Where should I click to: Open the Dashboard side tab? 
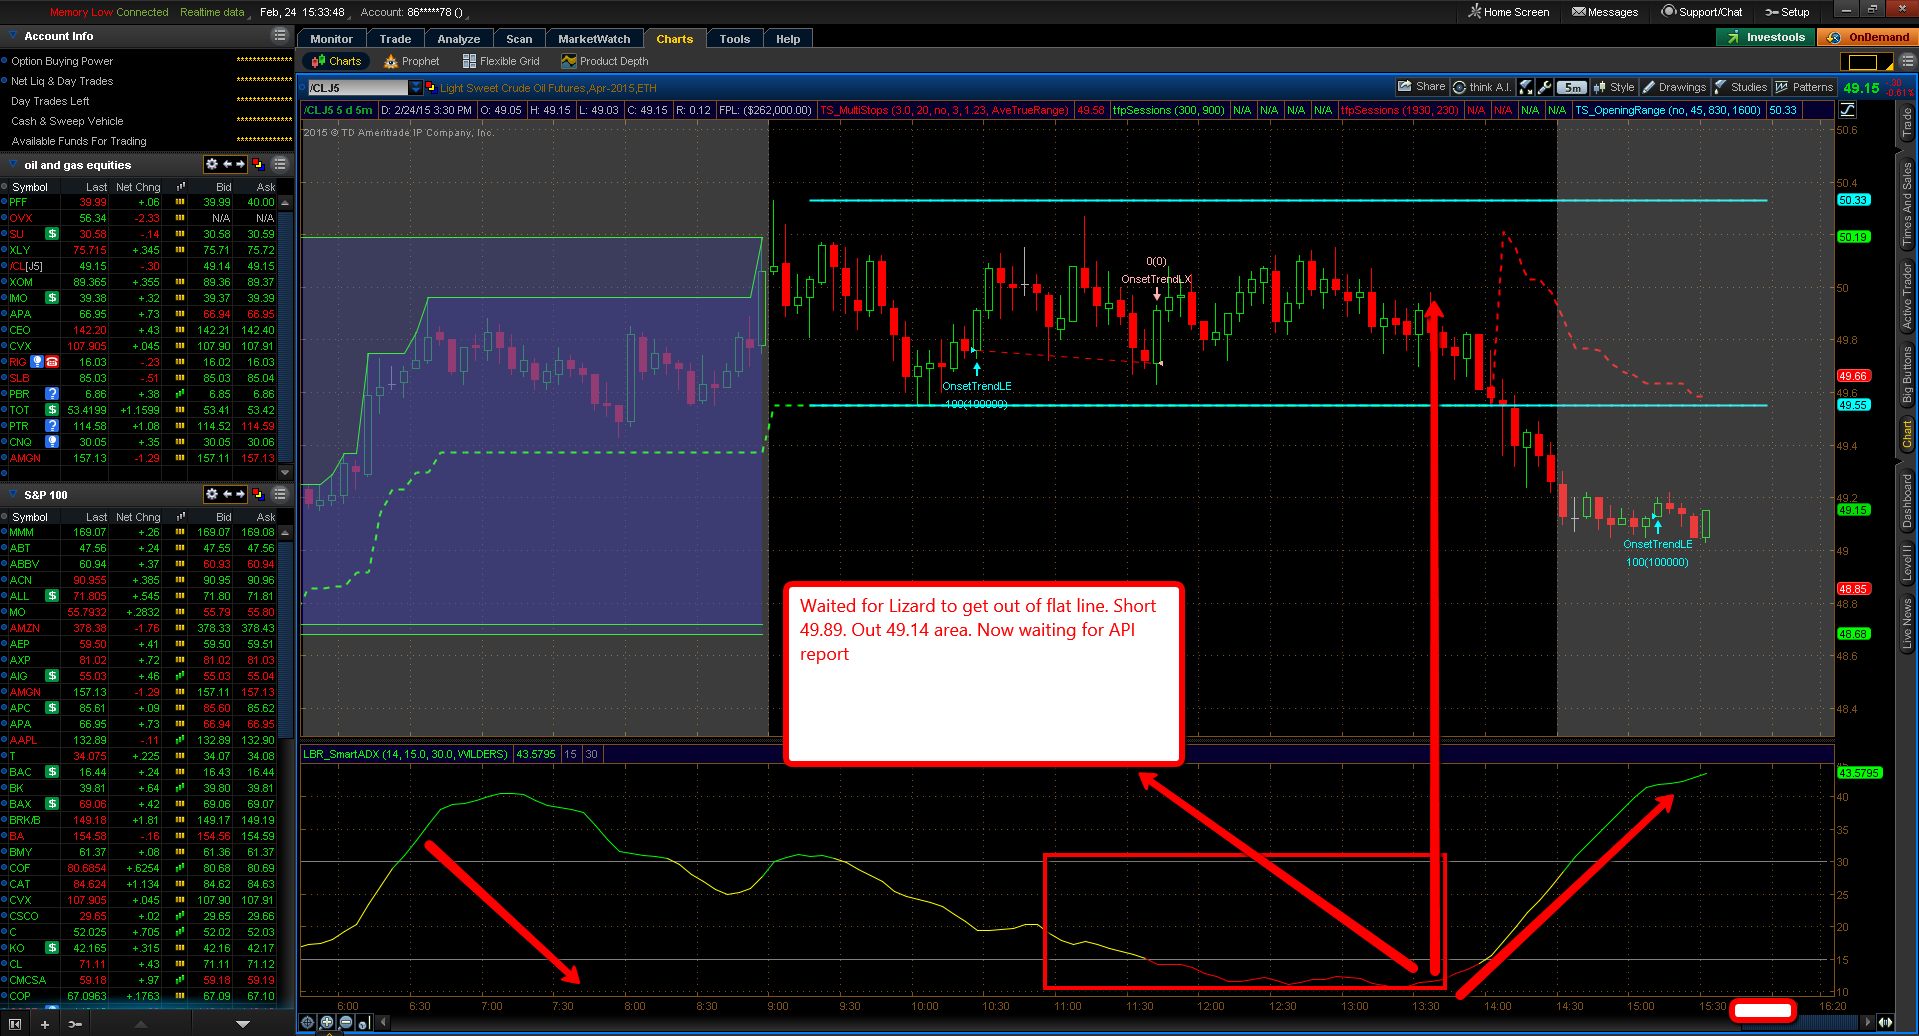click(x=1907, y=501)
